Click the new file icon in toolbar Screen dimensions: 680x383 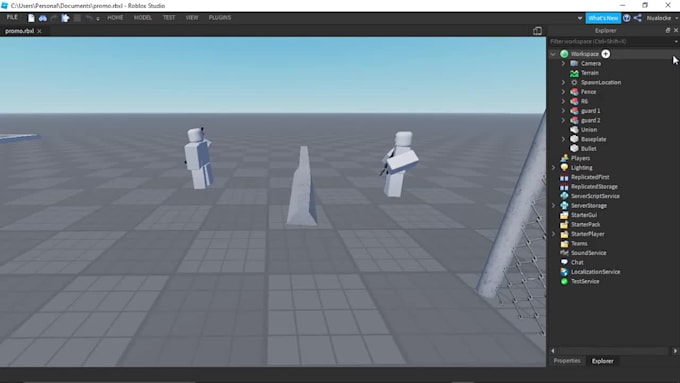pyautogui.click(x=31, y=18)
